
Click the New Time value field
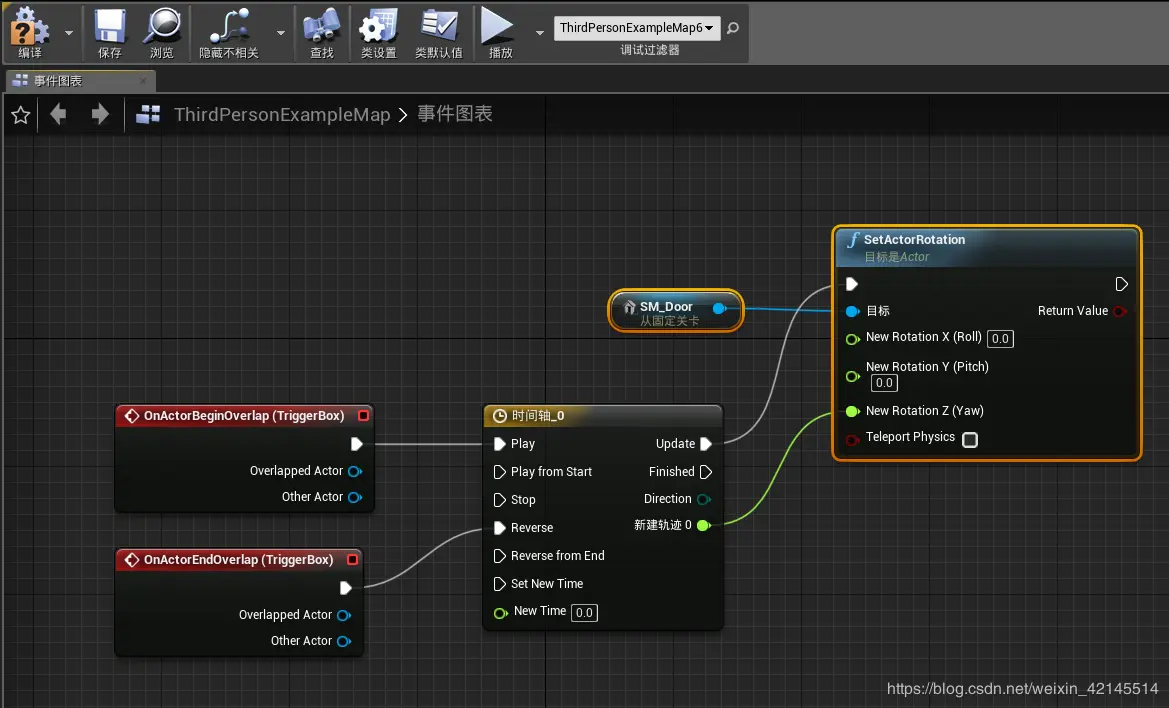584,613
